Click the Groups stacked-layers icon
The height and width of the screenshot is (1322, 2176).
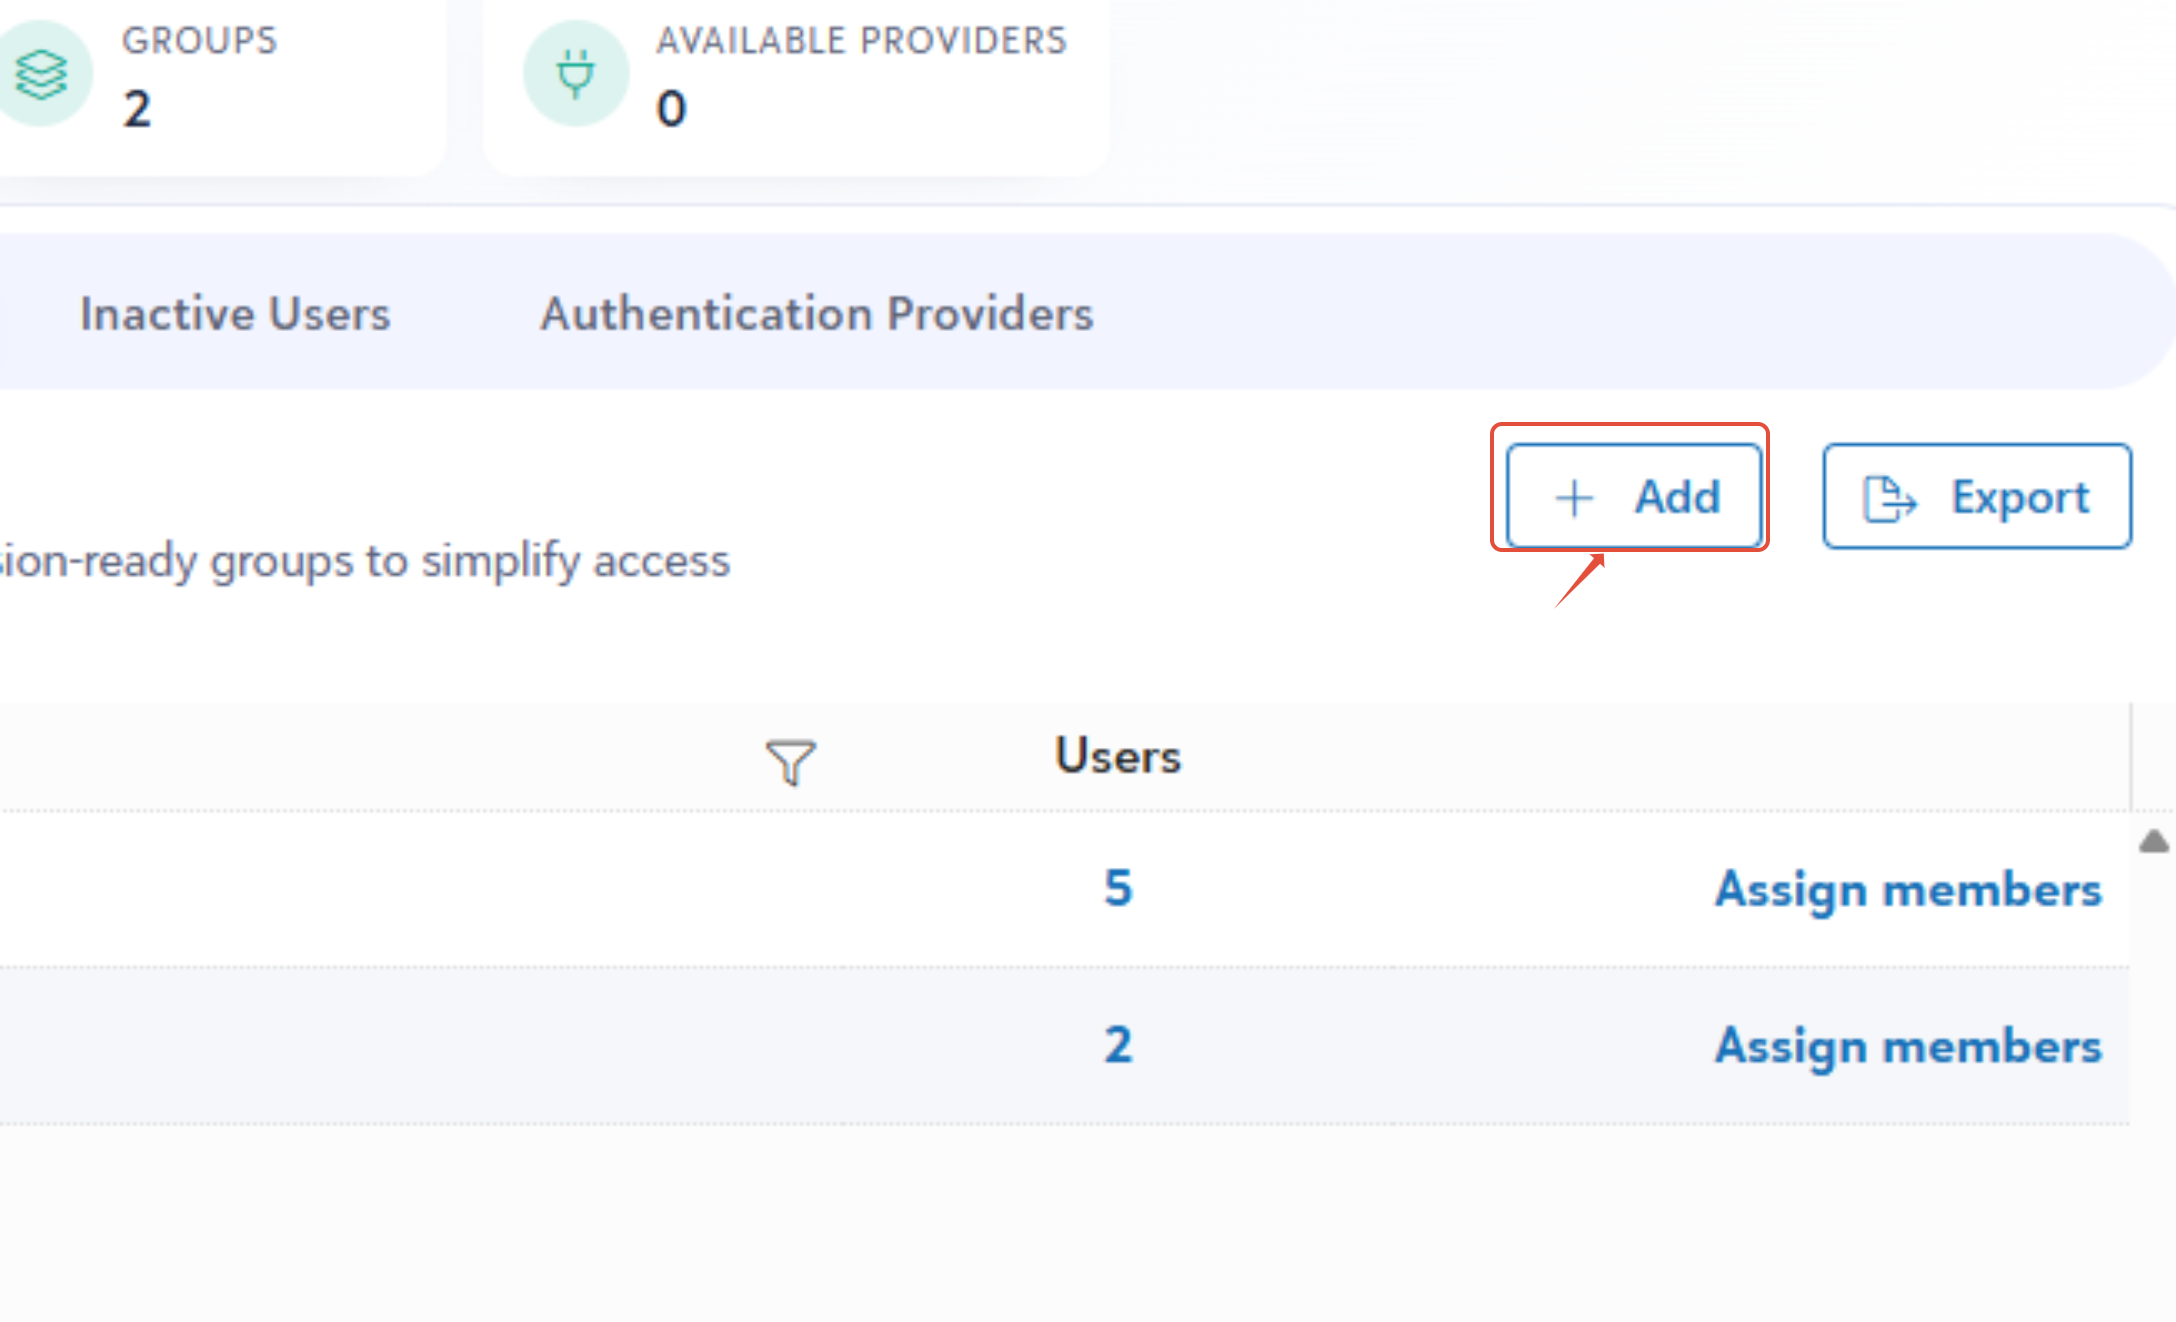click(x=40, y=74)
